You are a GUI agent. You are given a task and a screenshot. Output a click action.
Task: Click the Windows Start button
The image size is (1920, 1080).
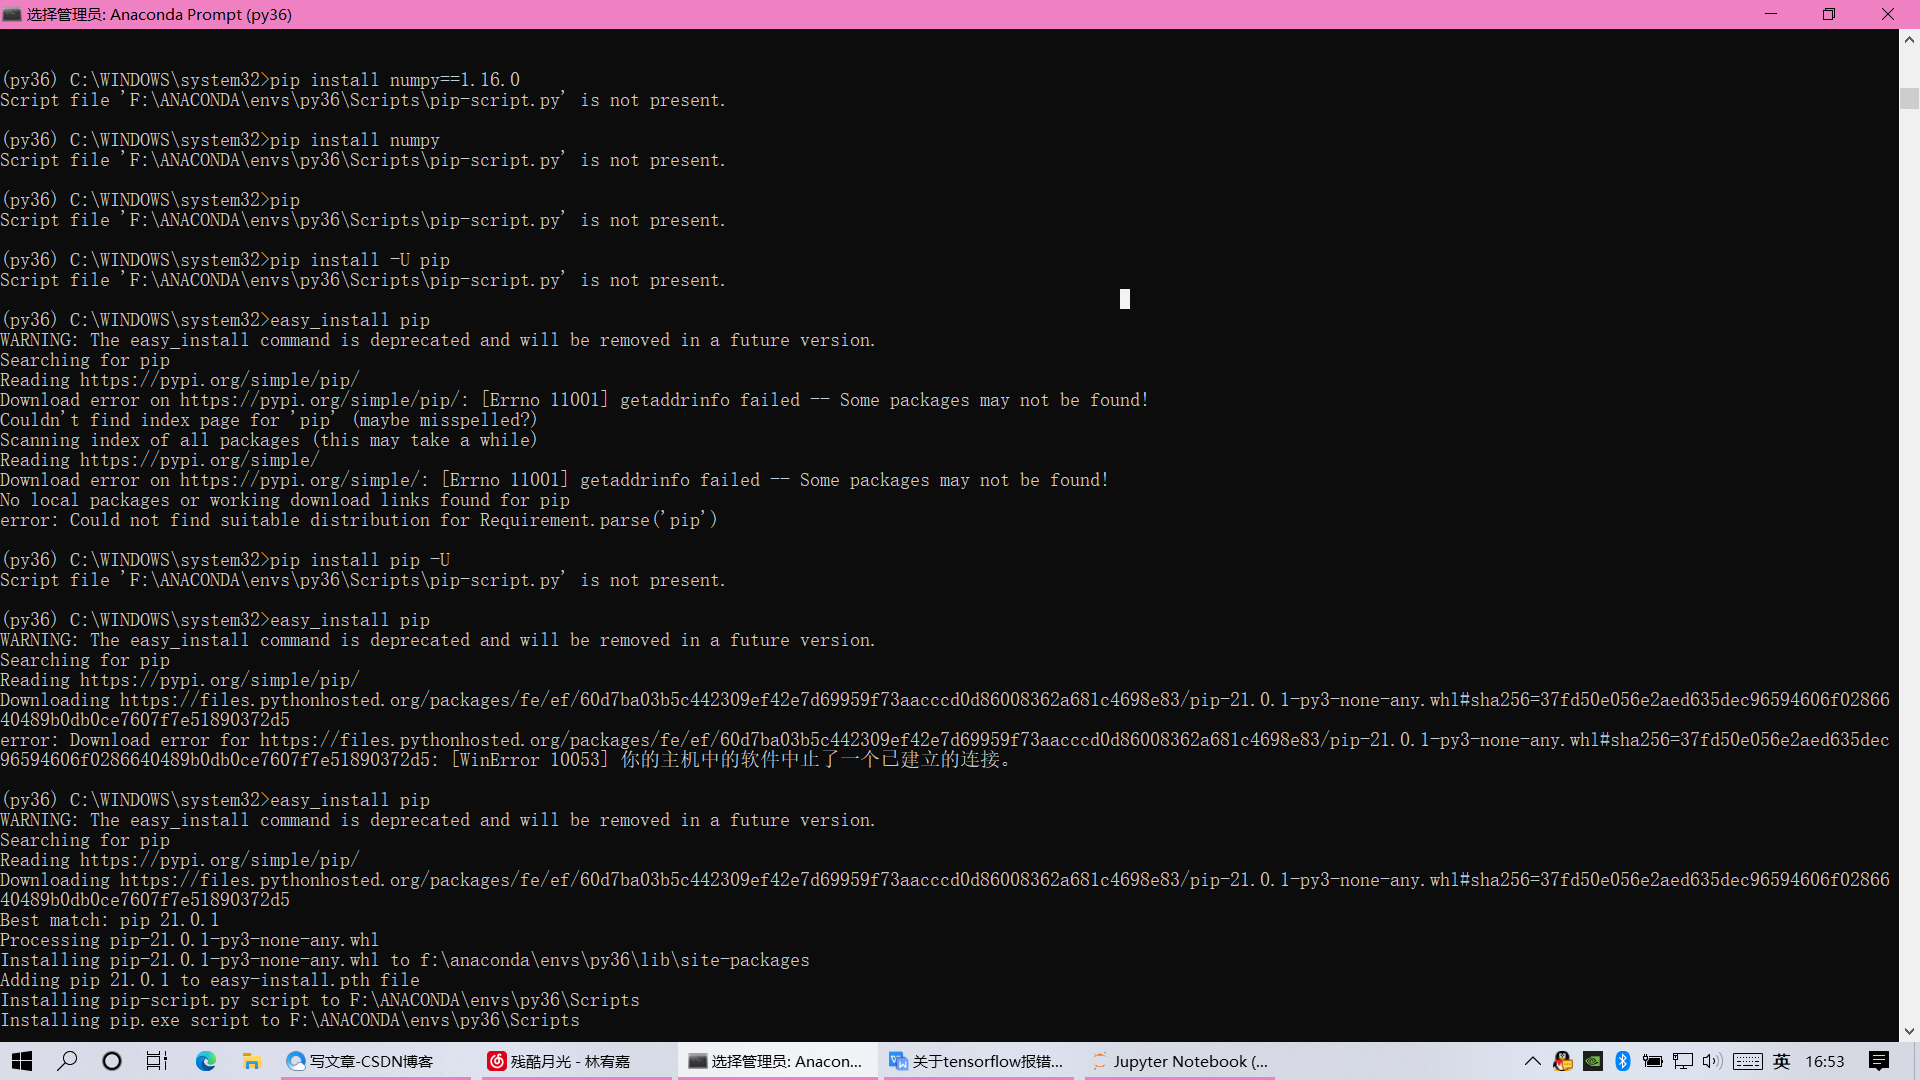21,1061
